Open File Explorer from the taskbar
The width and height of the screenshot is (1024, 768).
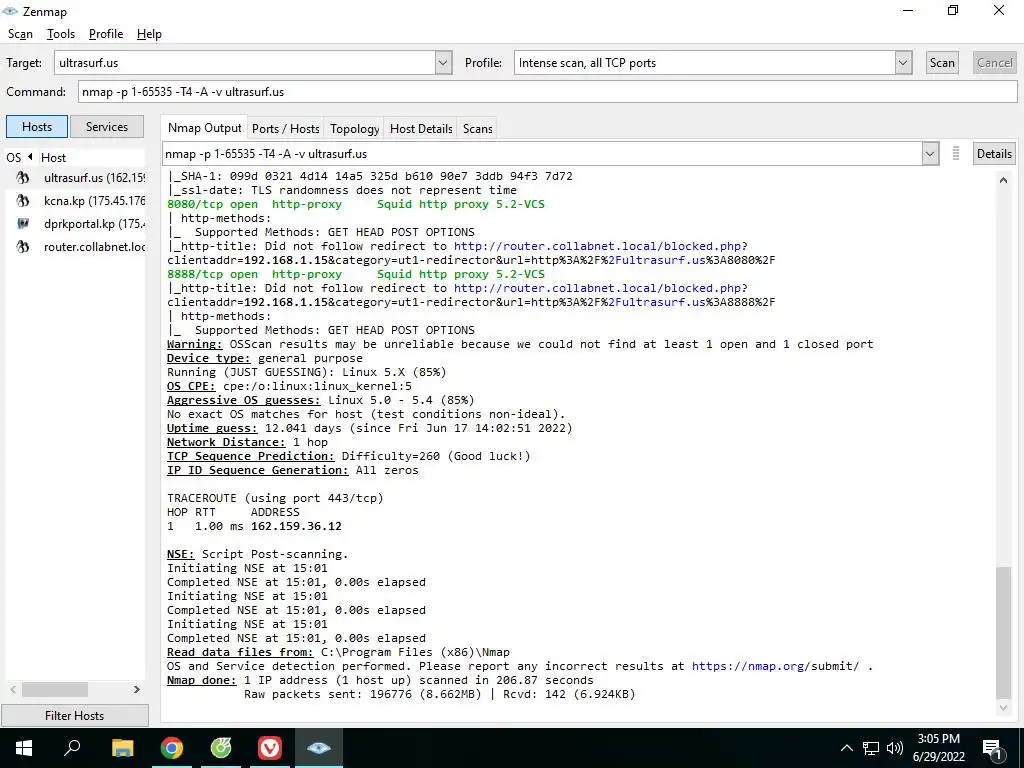pyautogui.click(x=122, y=748)
